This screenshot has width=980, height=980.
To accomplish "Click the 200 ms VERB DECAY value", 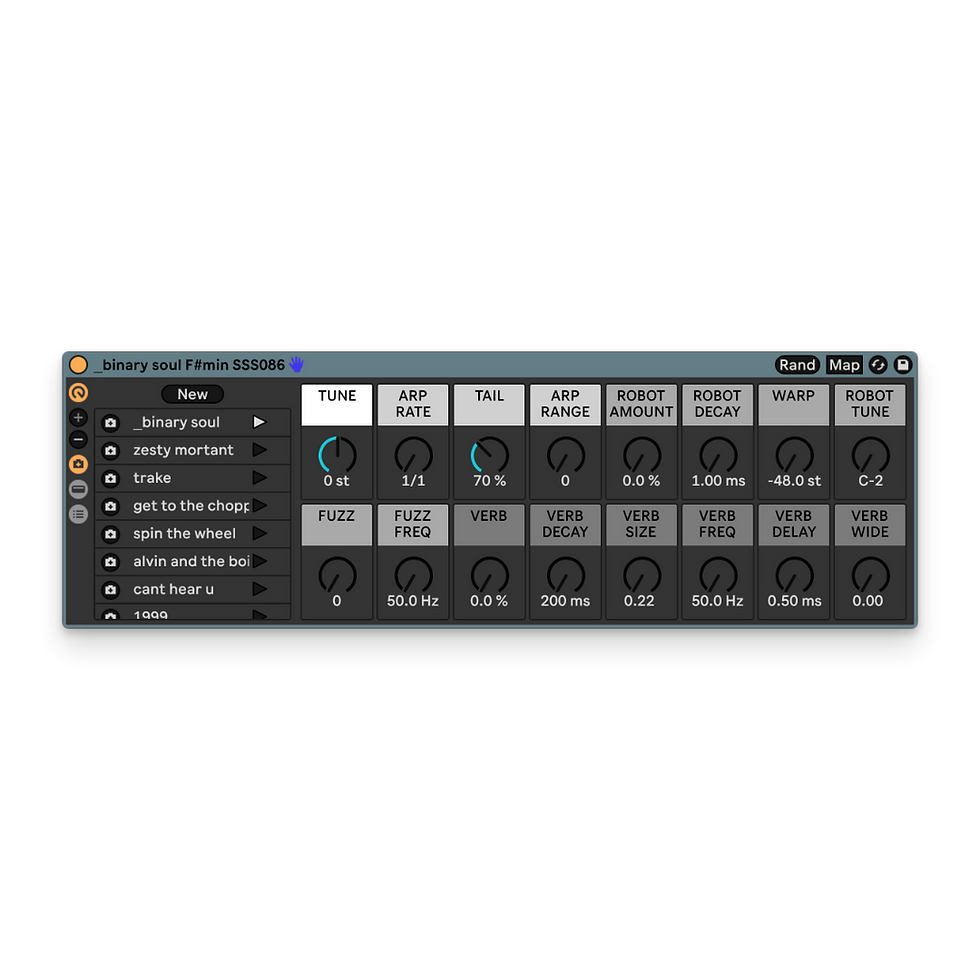I will click(x=566, y=601).
